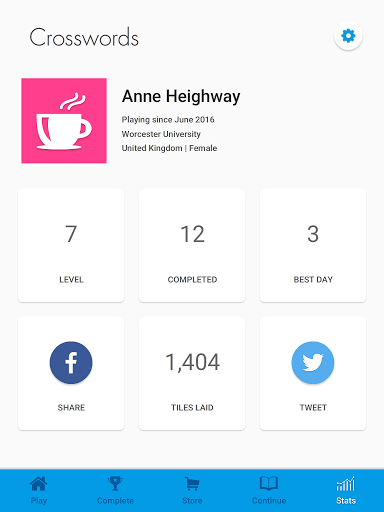This screenshot has height=512, width=384.
Task: Click the Anne Heighway profile name
Action: [x=181, y=97]
